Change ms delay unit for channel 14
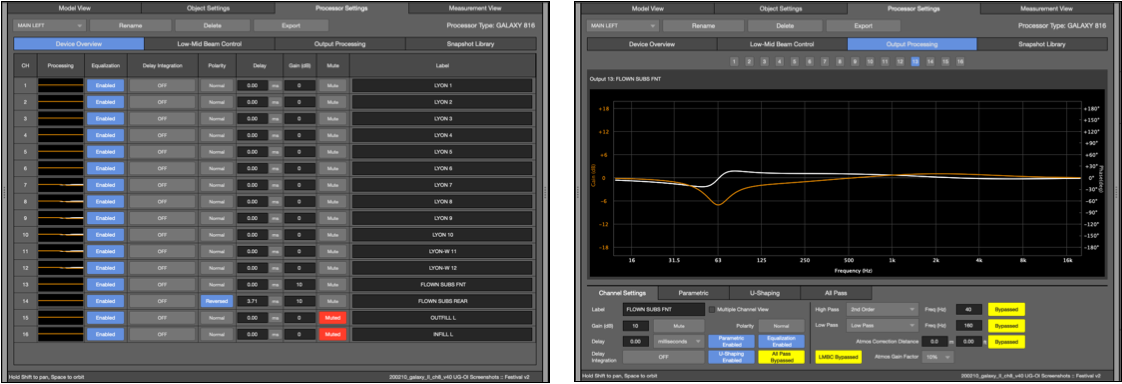Image resolution: width=1122 pixels, height=384 pixels. [275, 301]
